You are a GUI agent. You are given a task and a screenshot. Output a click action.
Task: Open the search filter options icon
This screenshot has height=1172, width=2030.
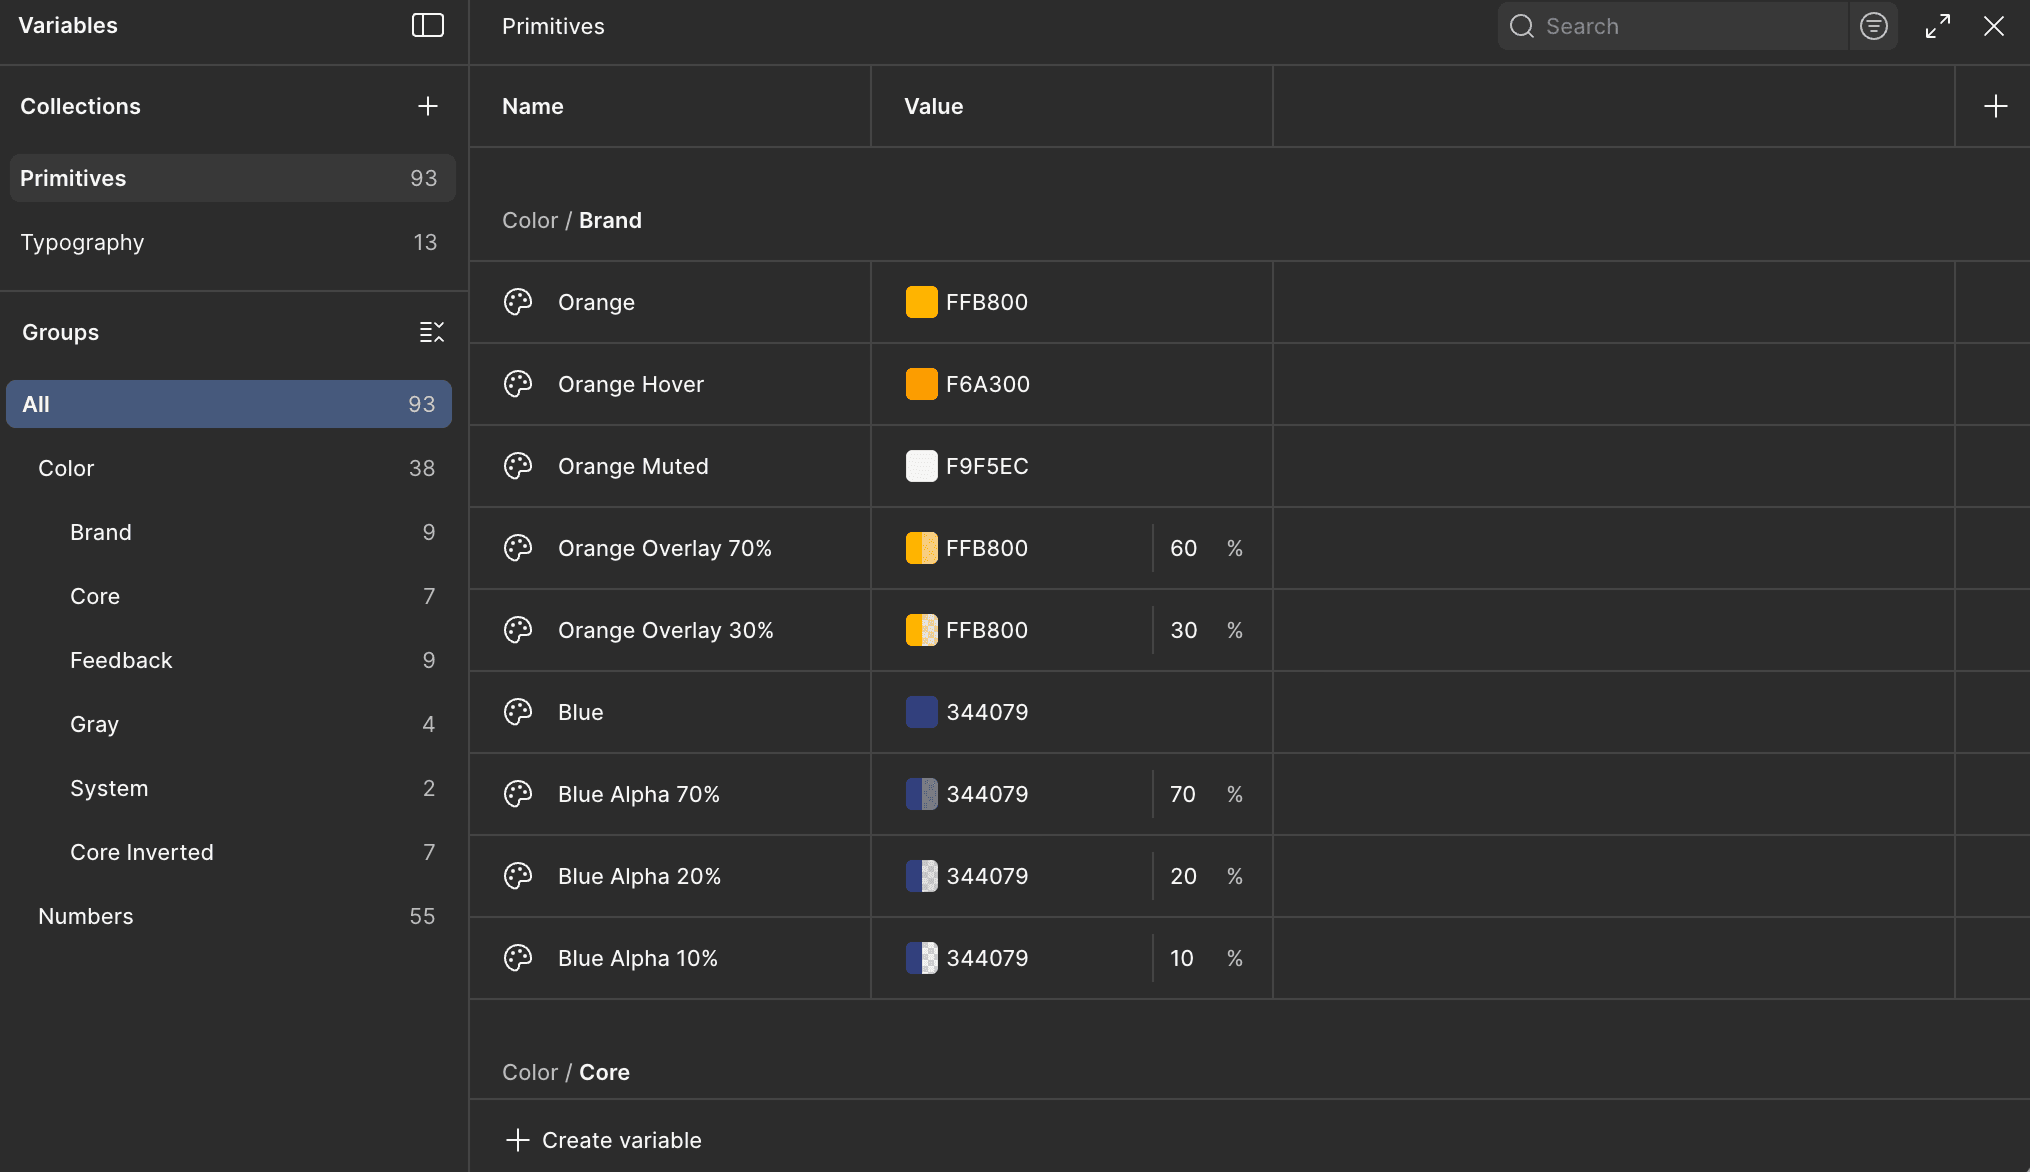click(1873, 26)
